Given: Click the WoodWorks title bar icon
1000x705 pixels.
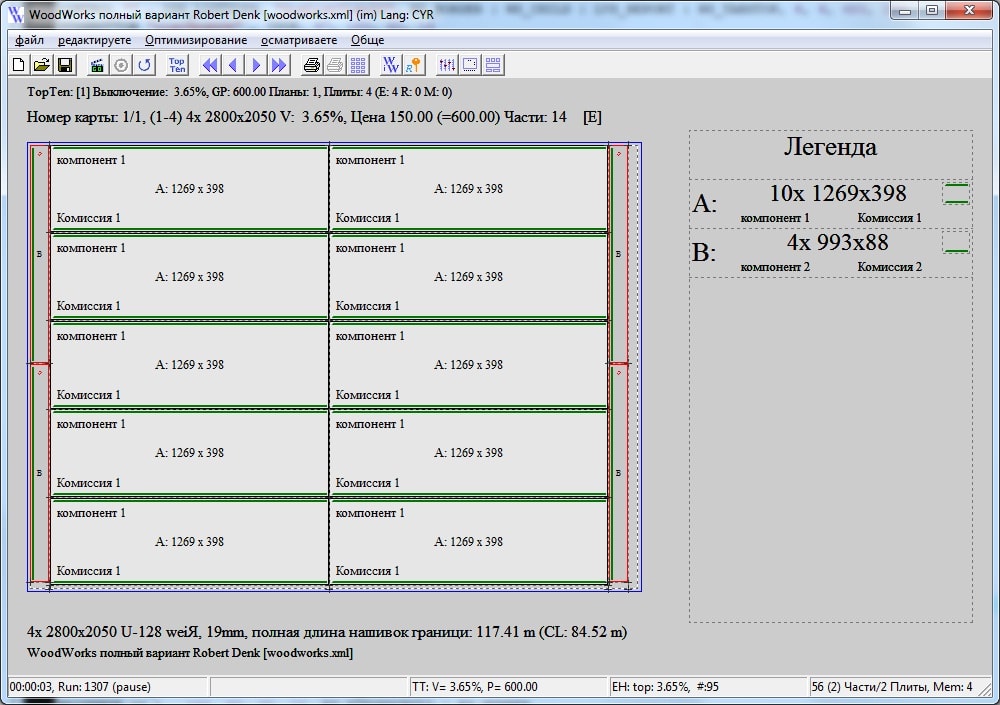Looking at the screenshot, I should point(17,13).
